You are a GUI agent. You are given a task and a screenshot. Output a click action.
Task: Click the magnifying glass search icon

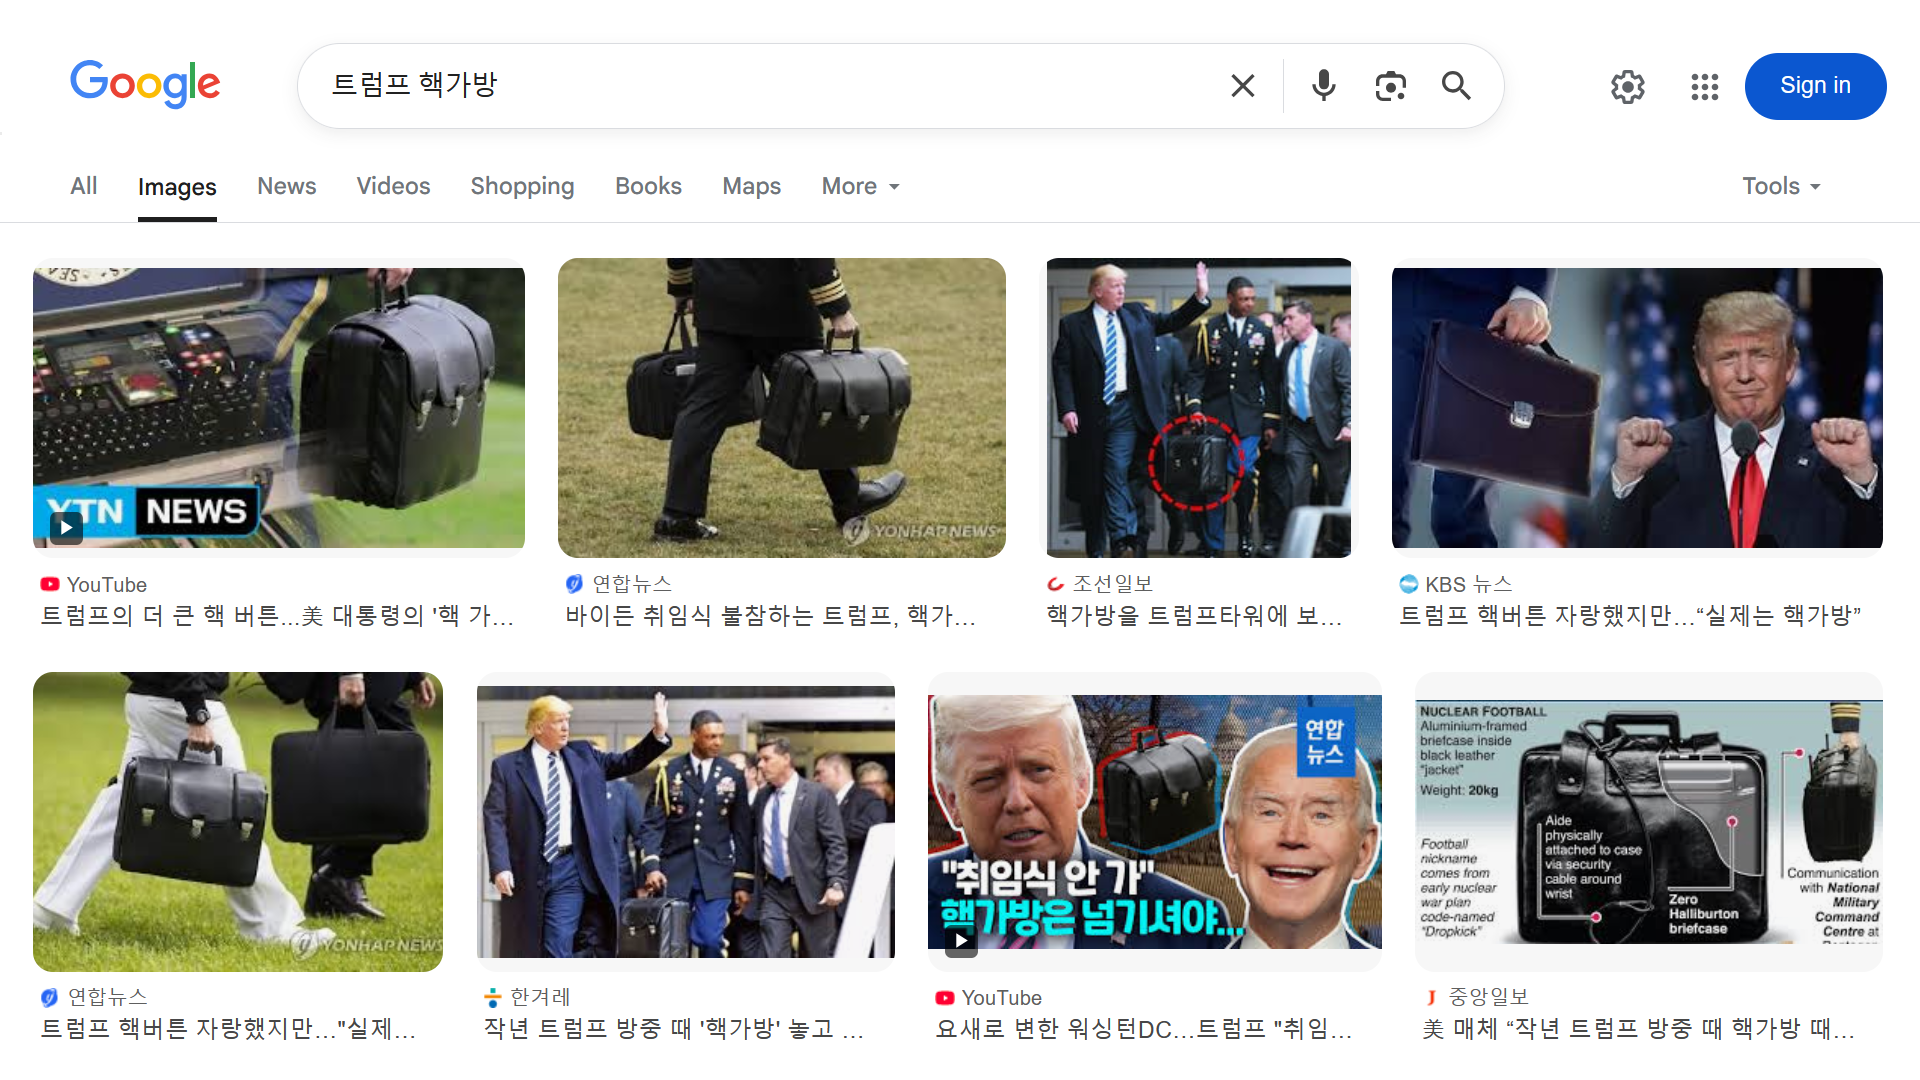coord(1456,86)
